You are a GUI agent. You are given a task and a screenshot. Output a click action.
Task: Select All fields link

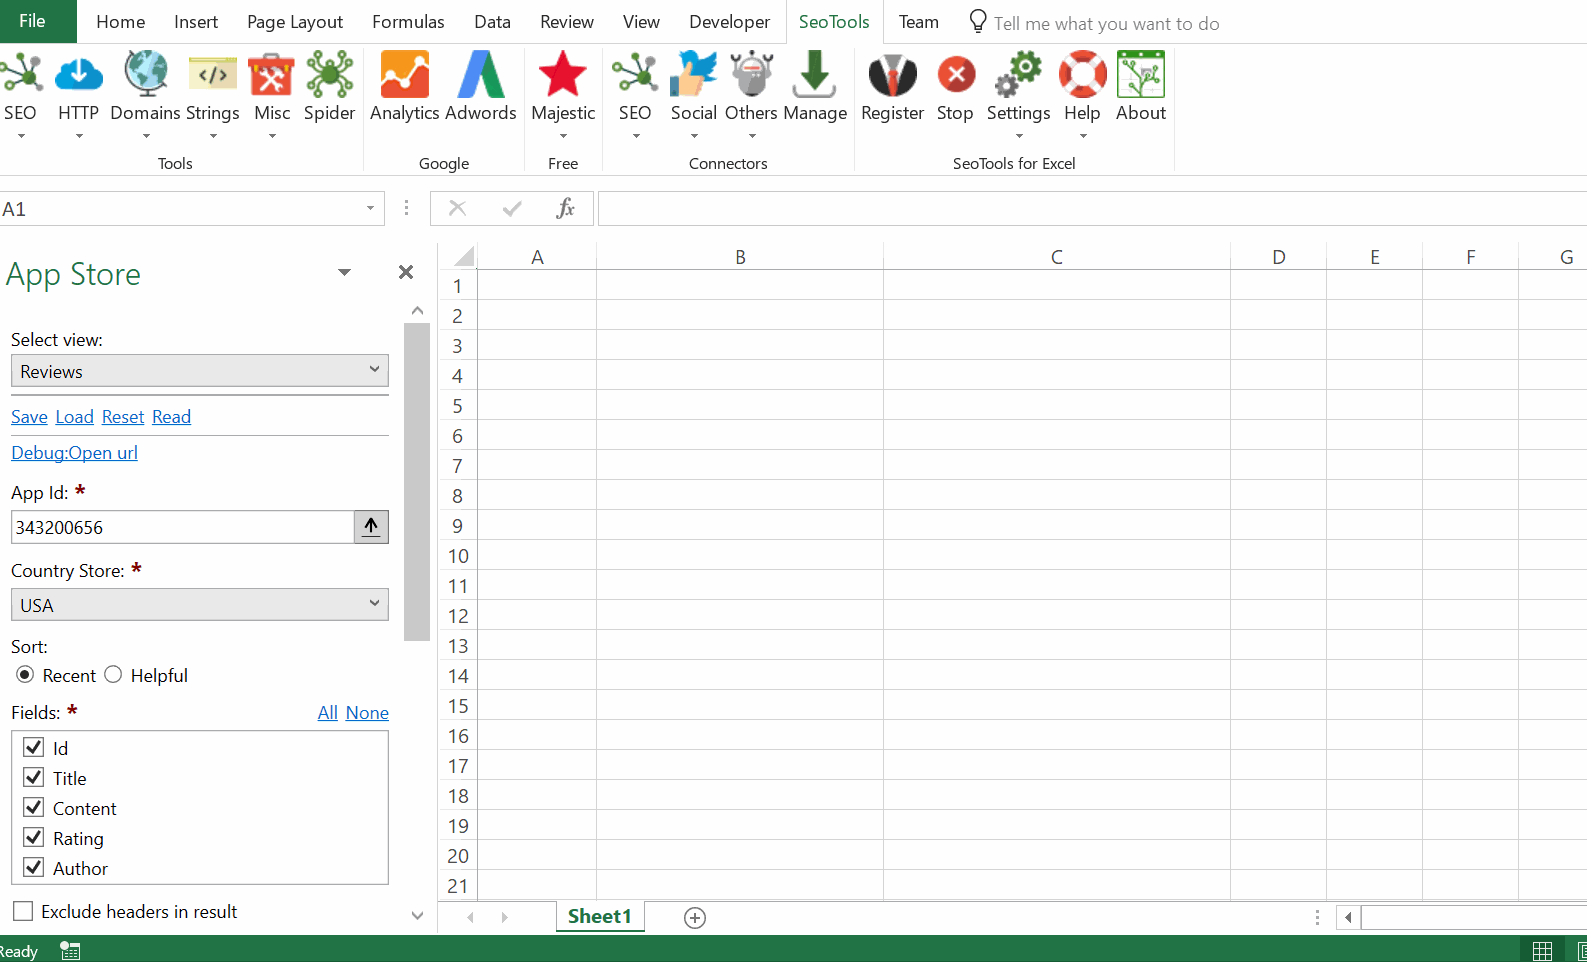(x=328, y=713)
